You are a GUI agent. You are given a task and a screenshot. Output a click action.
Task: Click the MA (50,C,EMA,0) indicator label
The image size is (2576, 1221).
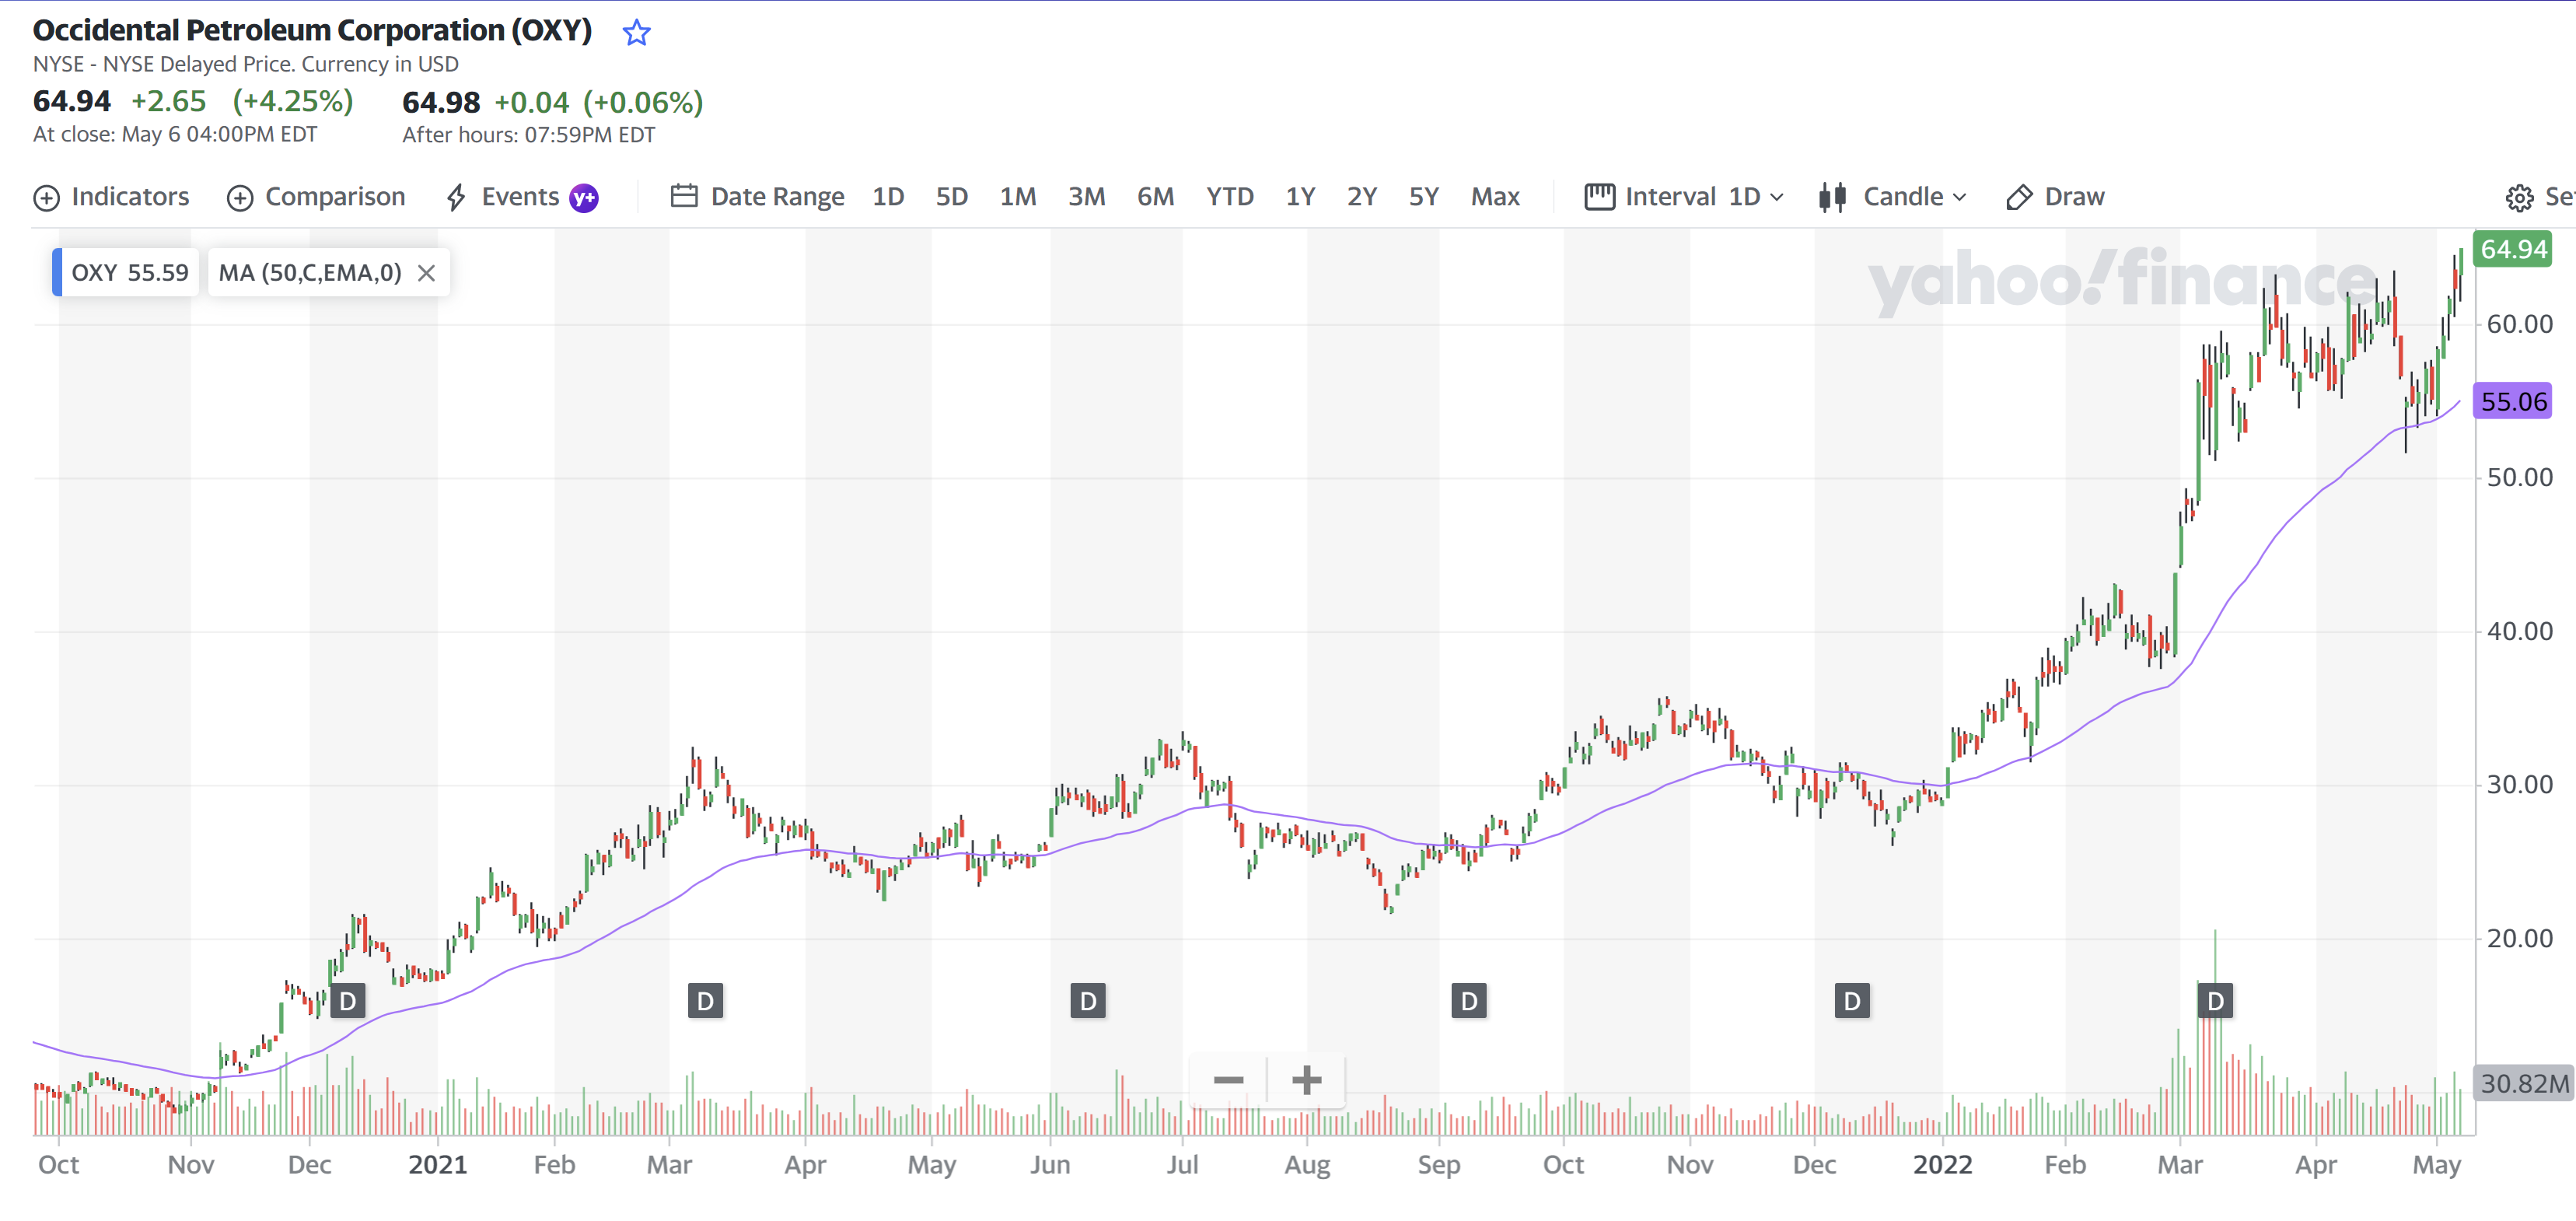point(310,273)
